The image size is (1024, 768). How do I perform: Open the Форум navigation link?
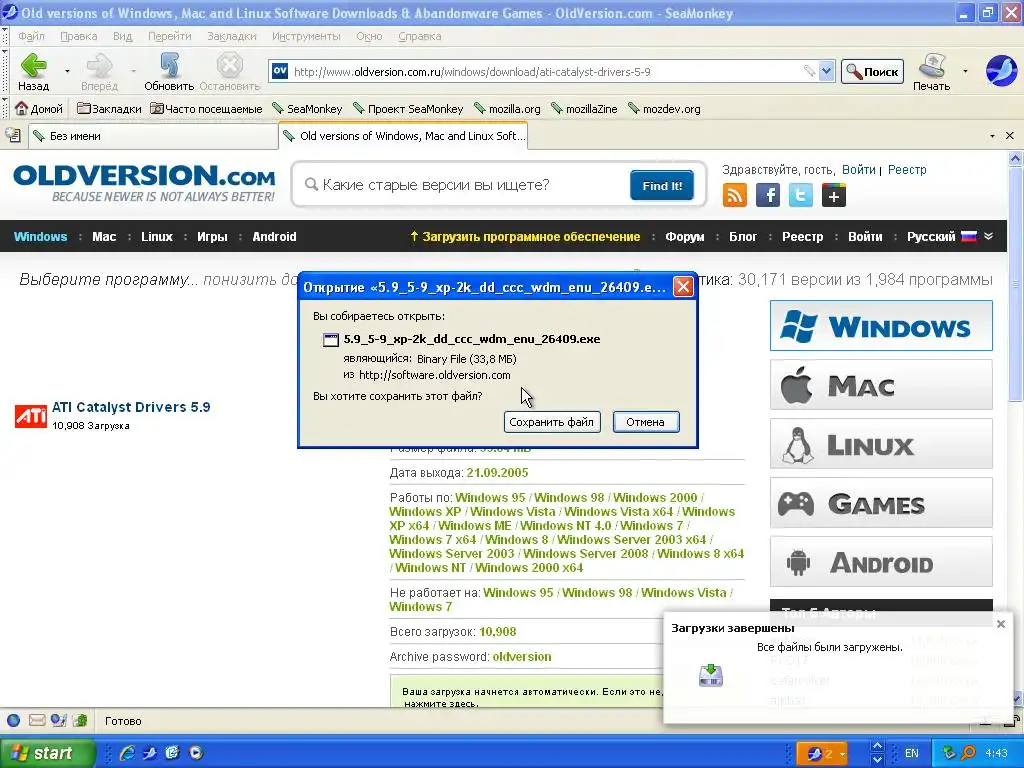tap(684, 236)
